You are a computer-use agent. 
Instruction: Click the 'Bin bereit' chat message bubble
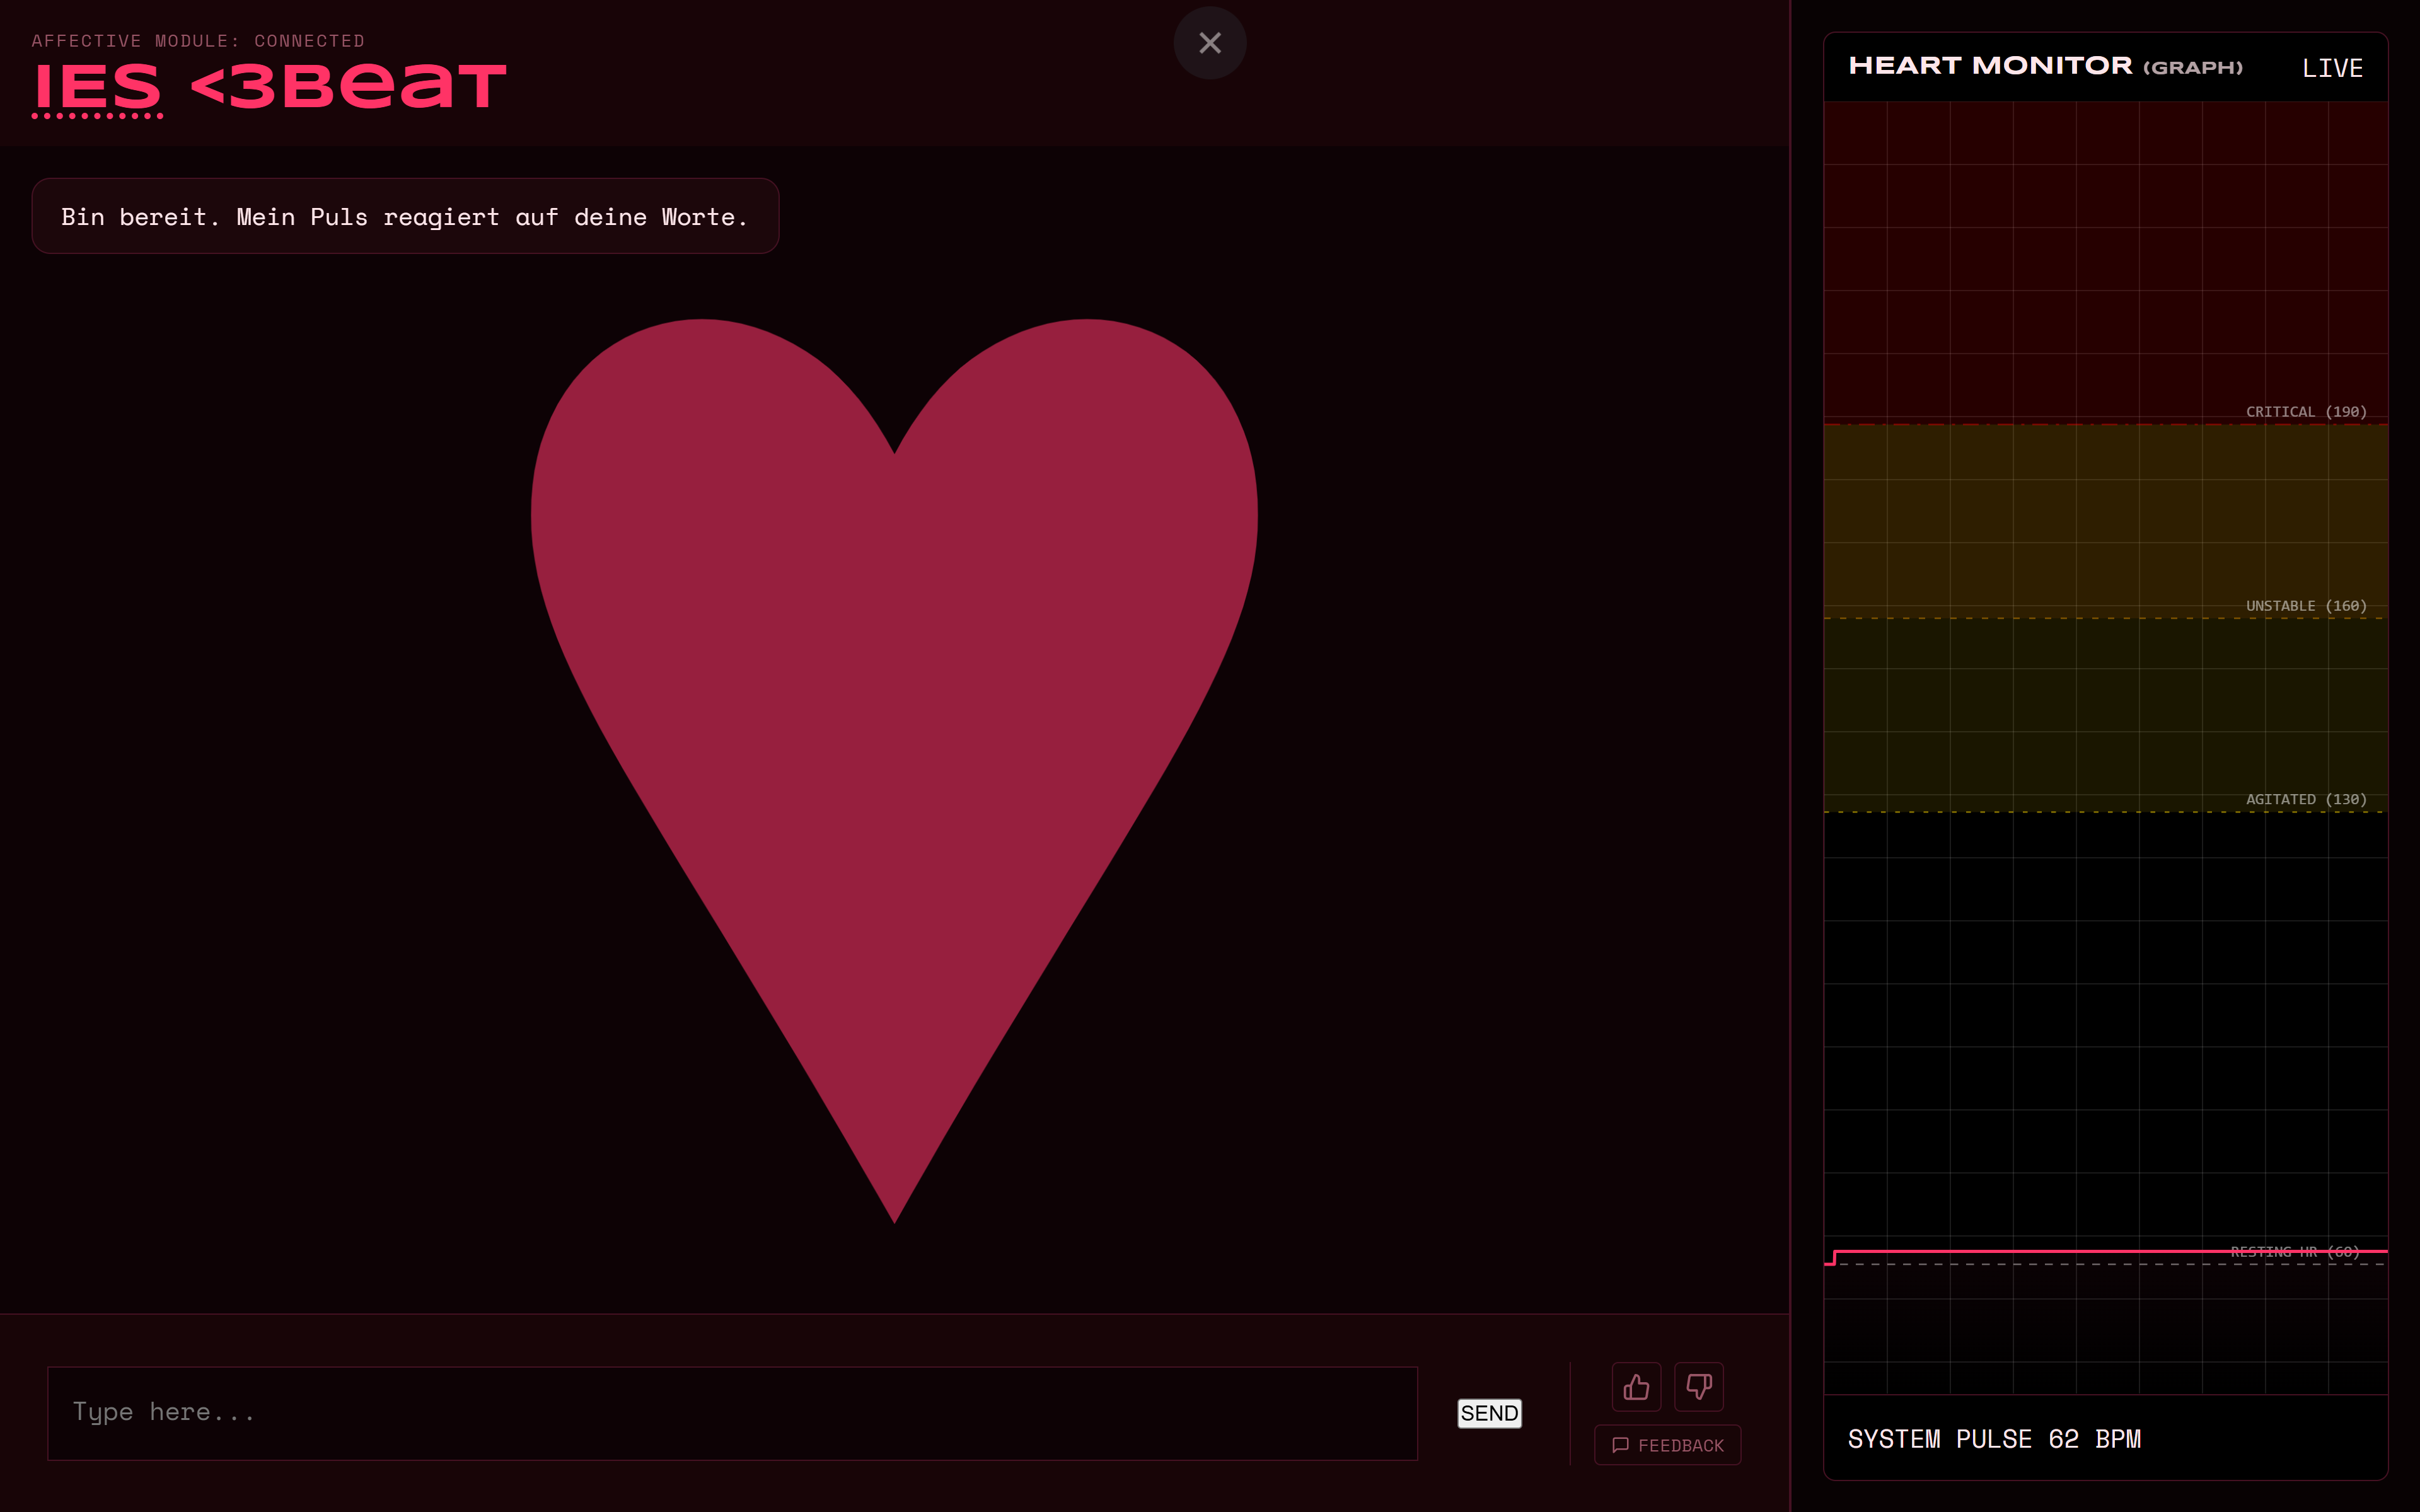tap(405, 217)
